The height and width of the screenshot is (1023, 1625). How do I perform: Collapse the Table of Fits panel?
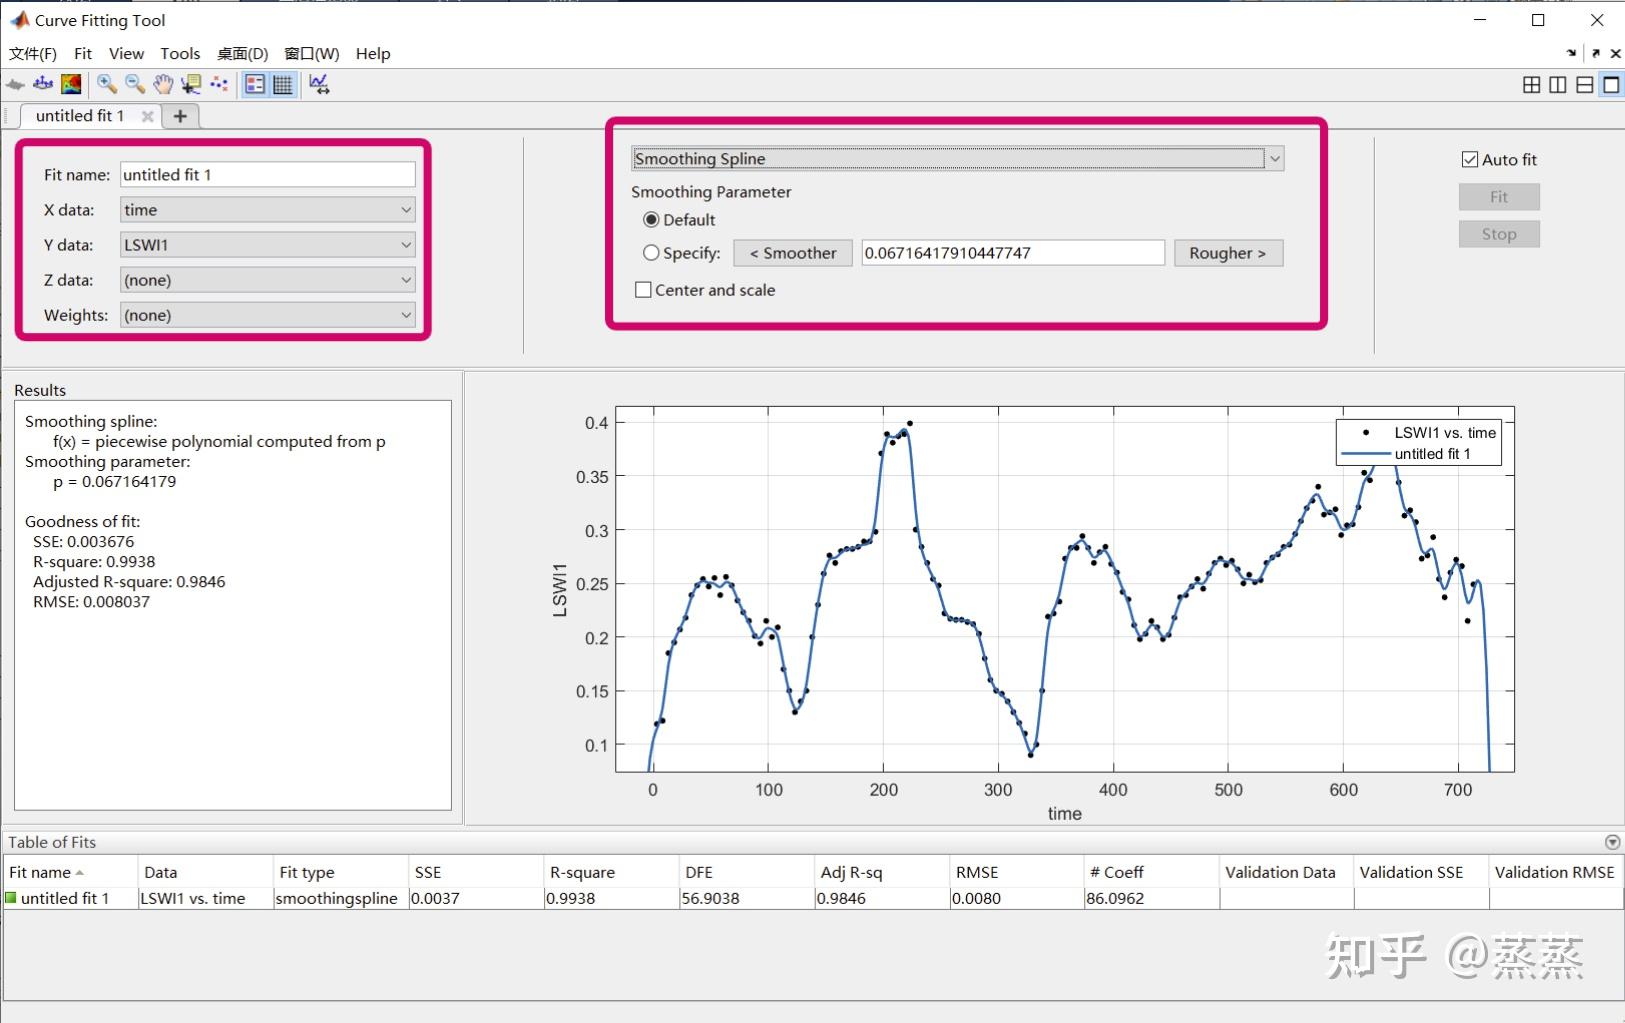click(1612, 842)
